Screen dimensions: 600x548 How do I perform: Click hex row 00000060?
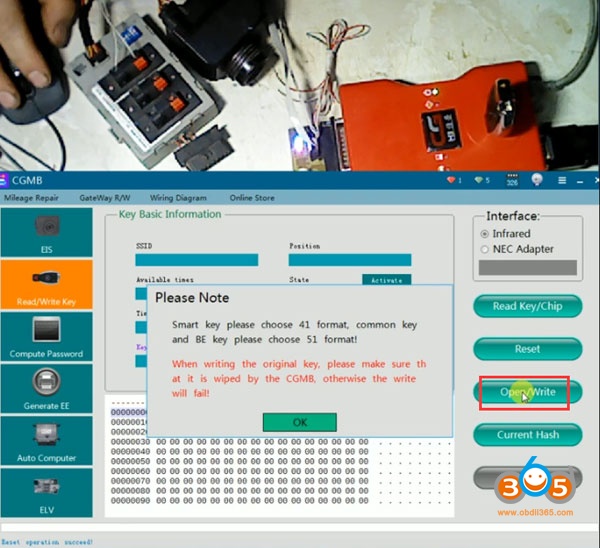coord(282,471)
